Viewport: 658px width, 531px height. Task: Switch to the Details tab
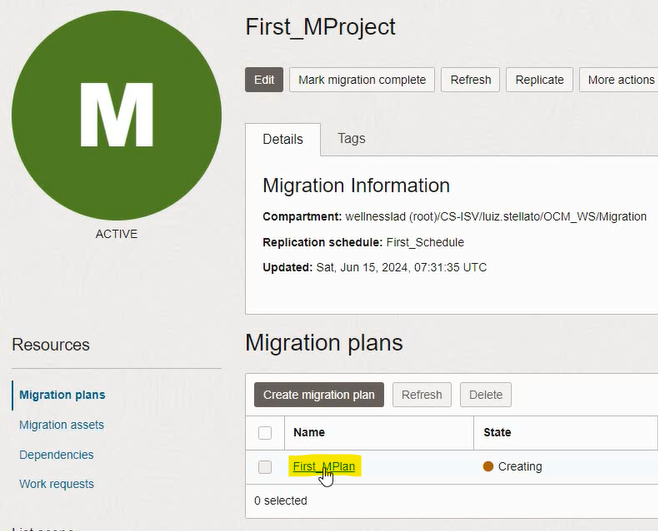[282, 140]
